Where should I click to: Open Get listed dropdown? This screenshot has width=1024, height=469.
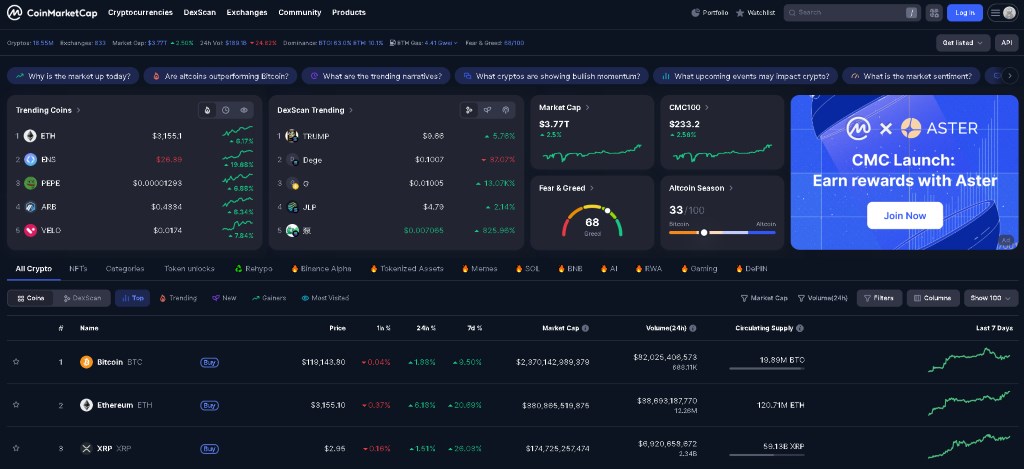coord(963,42)
